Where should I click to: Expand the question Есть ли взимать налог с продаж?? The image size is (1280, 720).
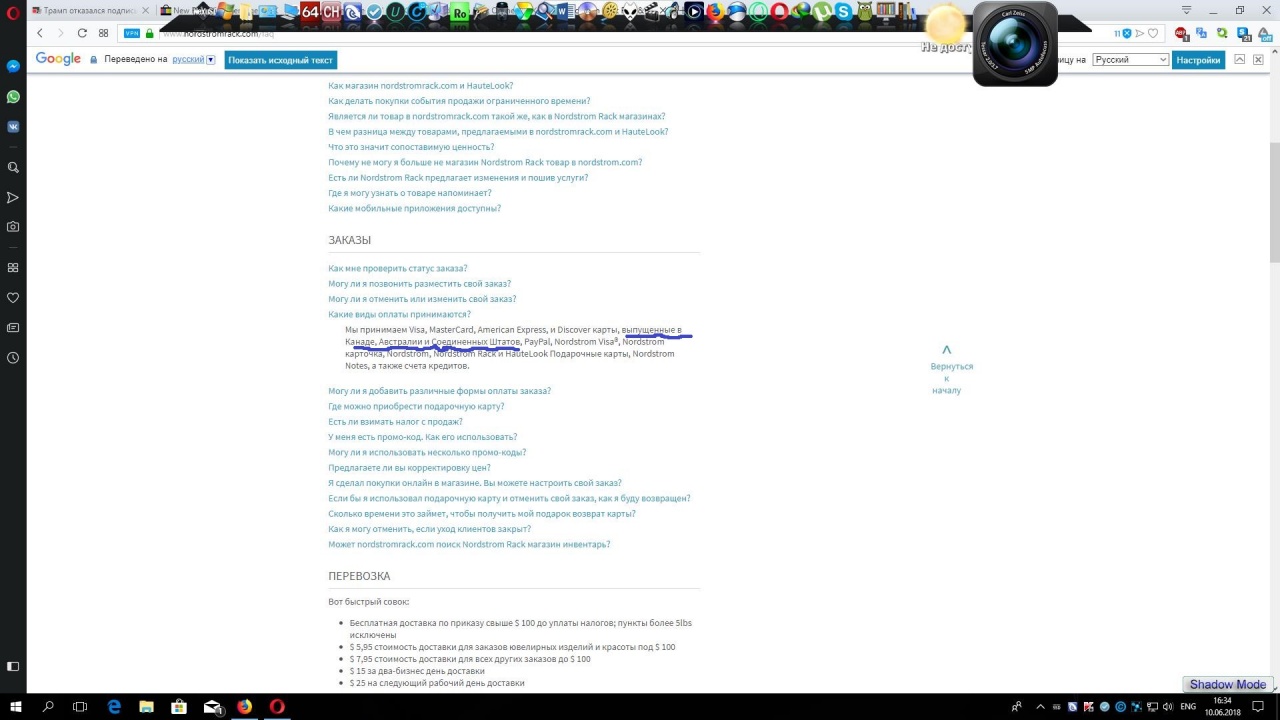395,421
